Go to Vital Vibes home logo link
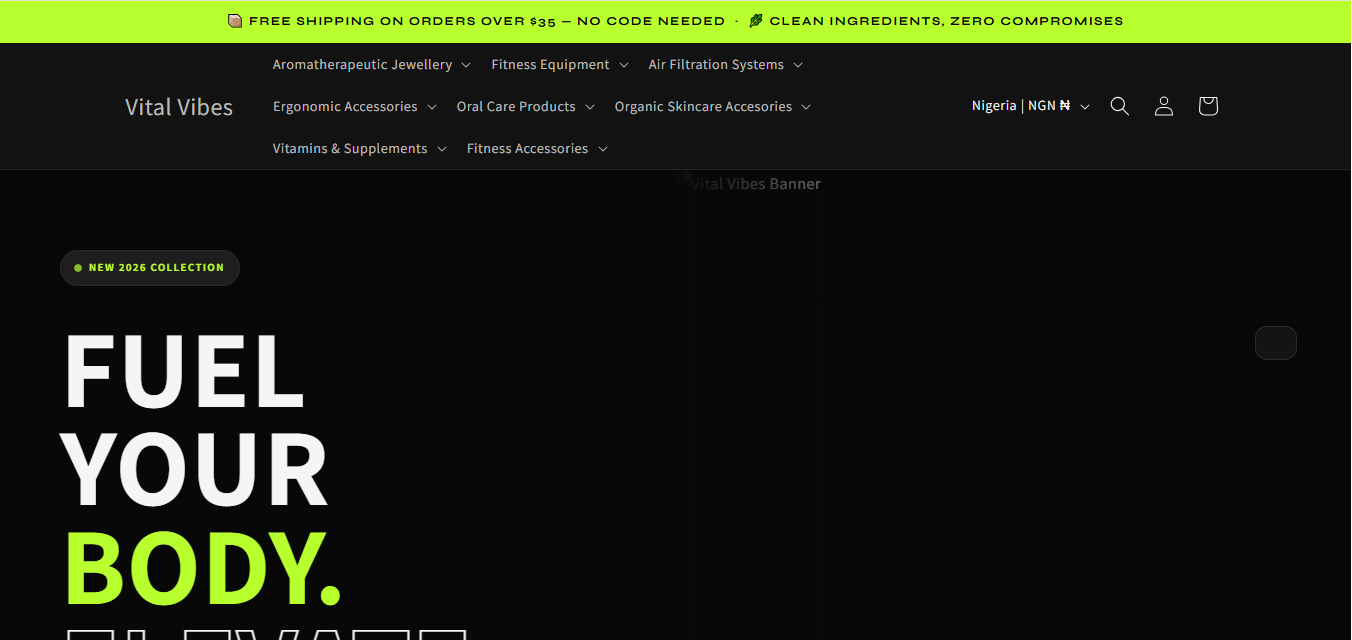The width and height of the screenshot is (1352, 640). pyautogui.click(x=179, y=107)
